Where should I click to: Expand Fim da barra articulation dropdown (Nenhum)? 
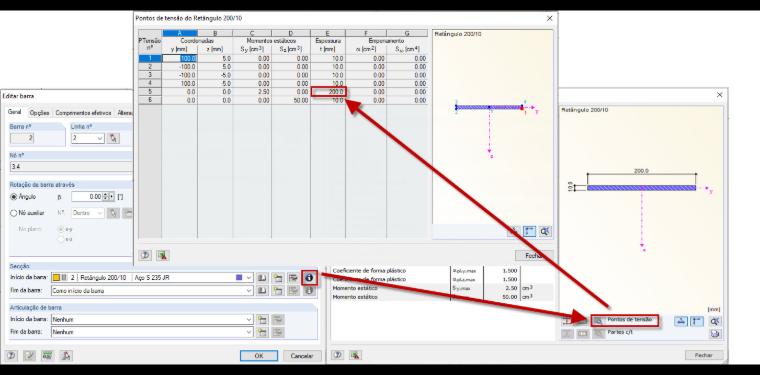pyautogui.click(x=249, y=332)
